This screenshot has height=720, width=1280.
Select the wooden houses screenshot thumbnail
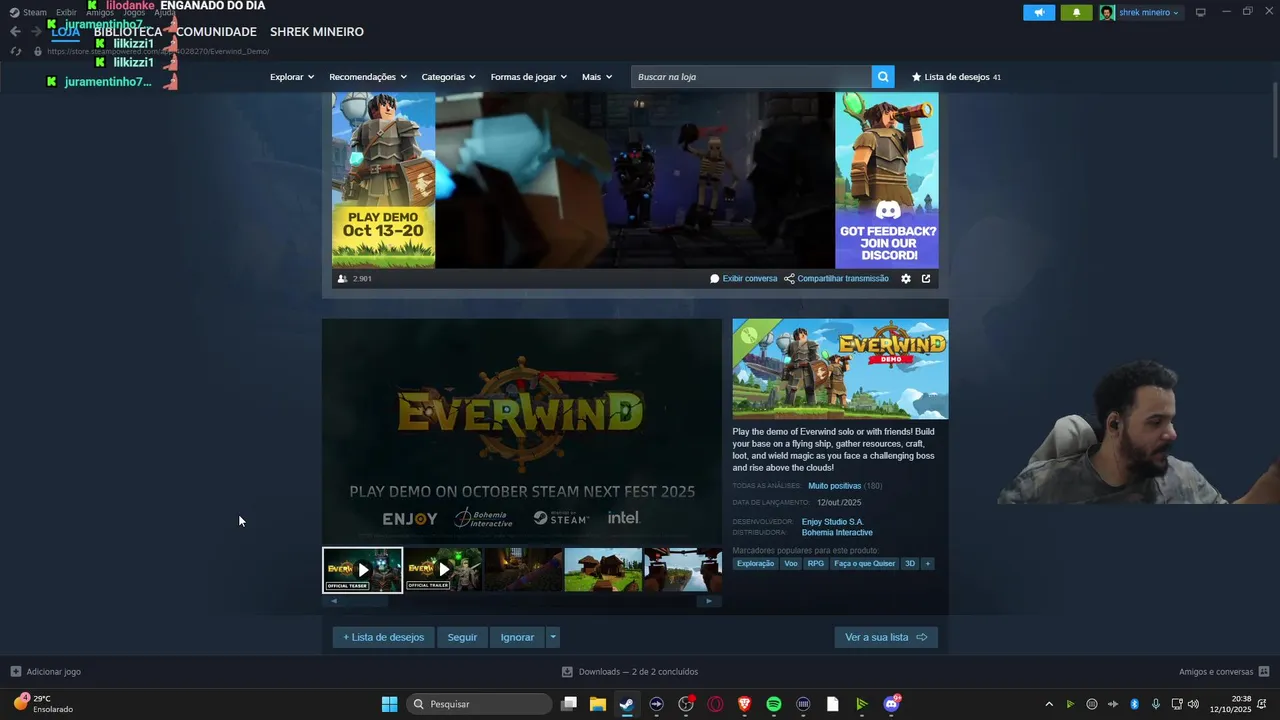(603, 570)
